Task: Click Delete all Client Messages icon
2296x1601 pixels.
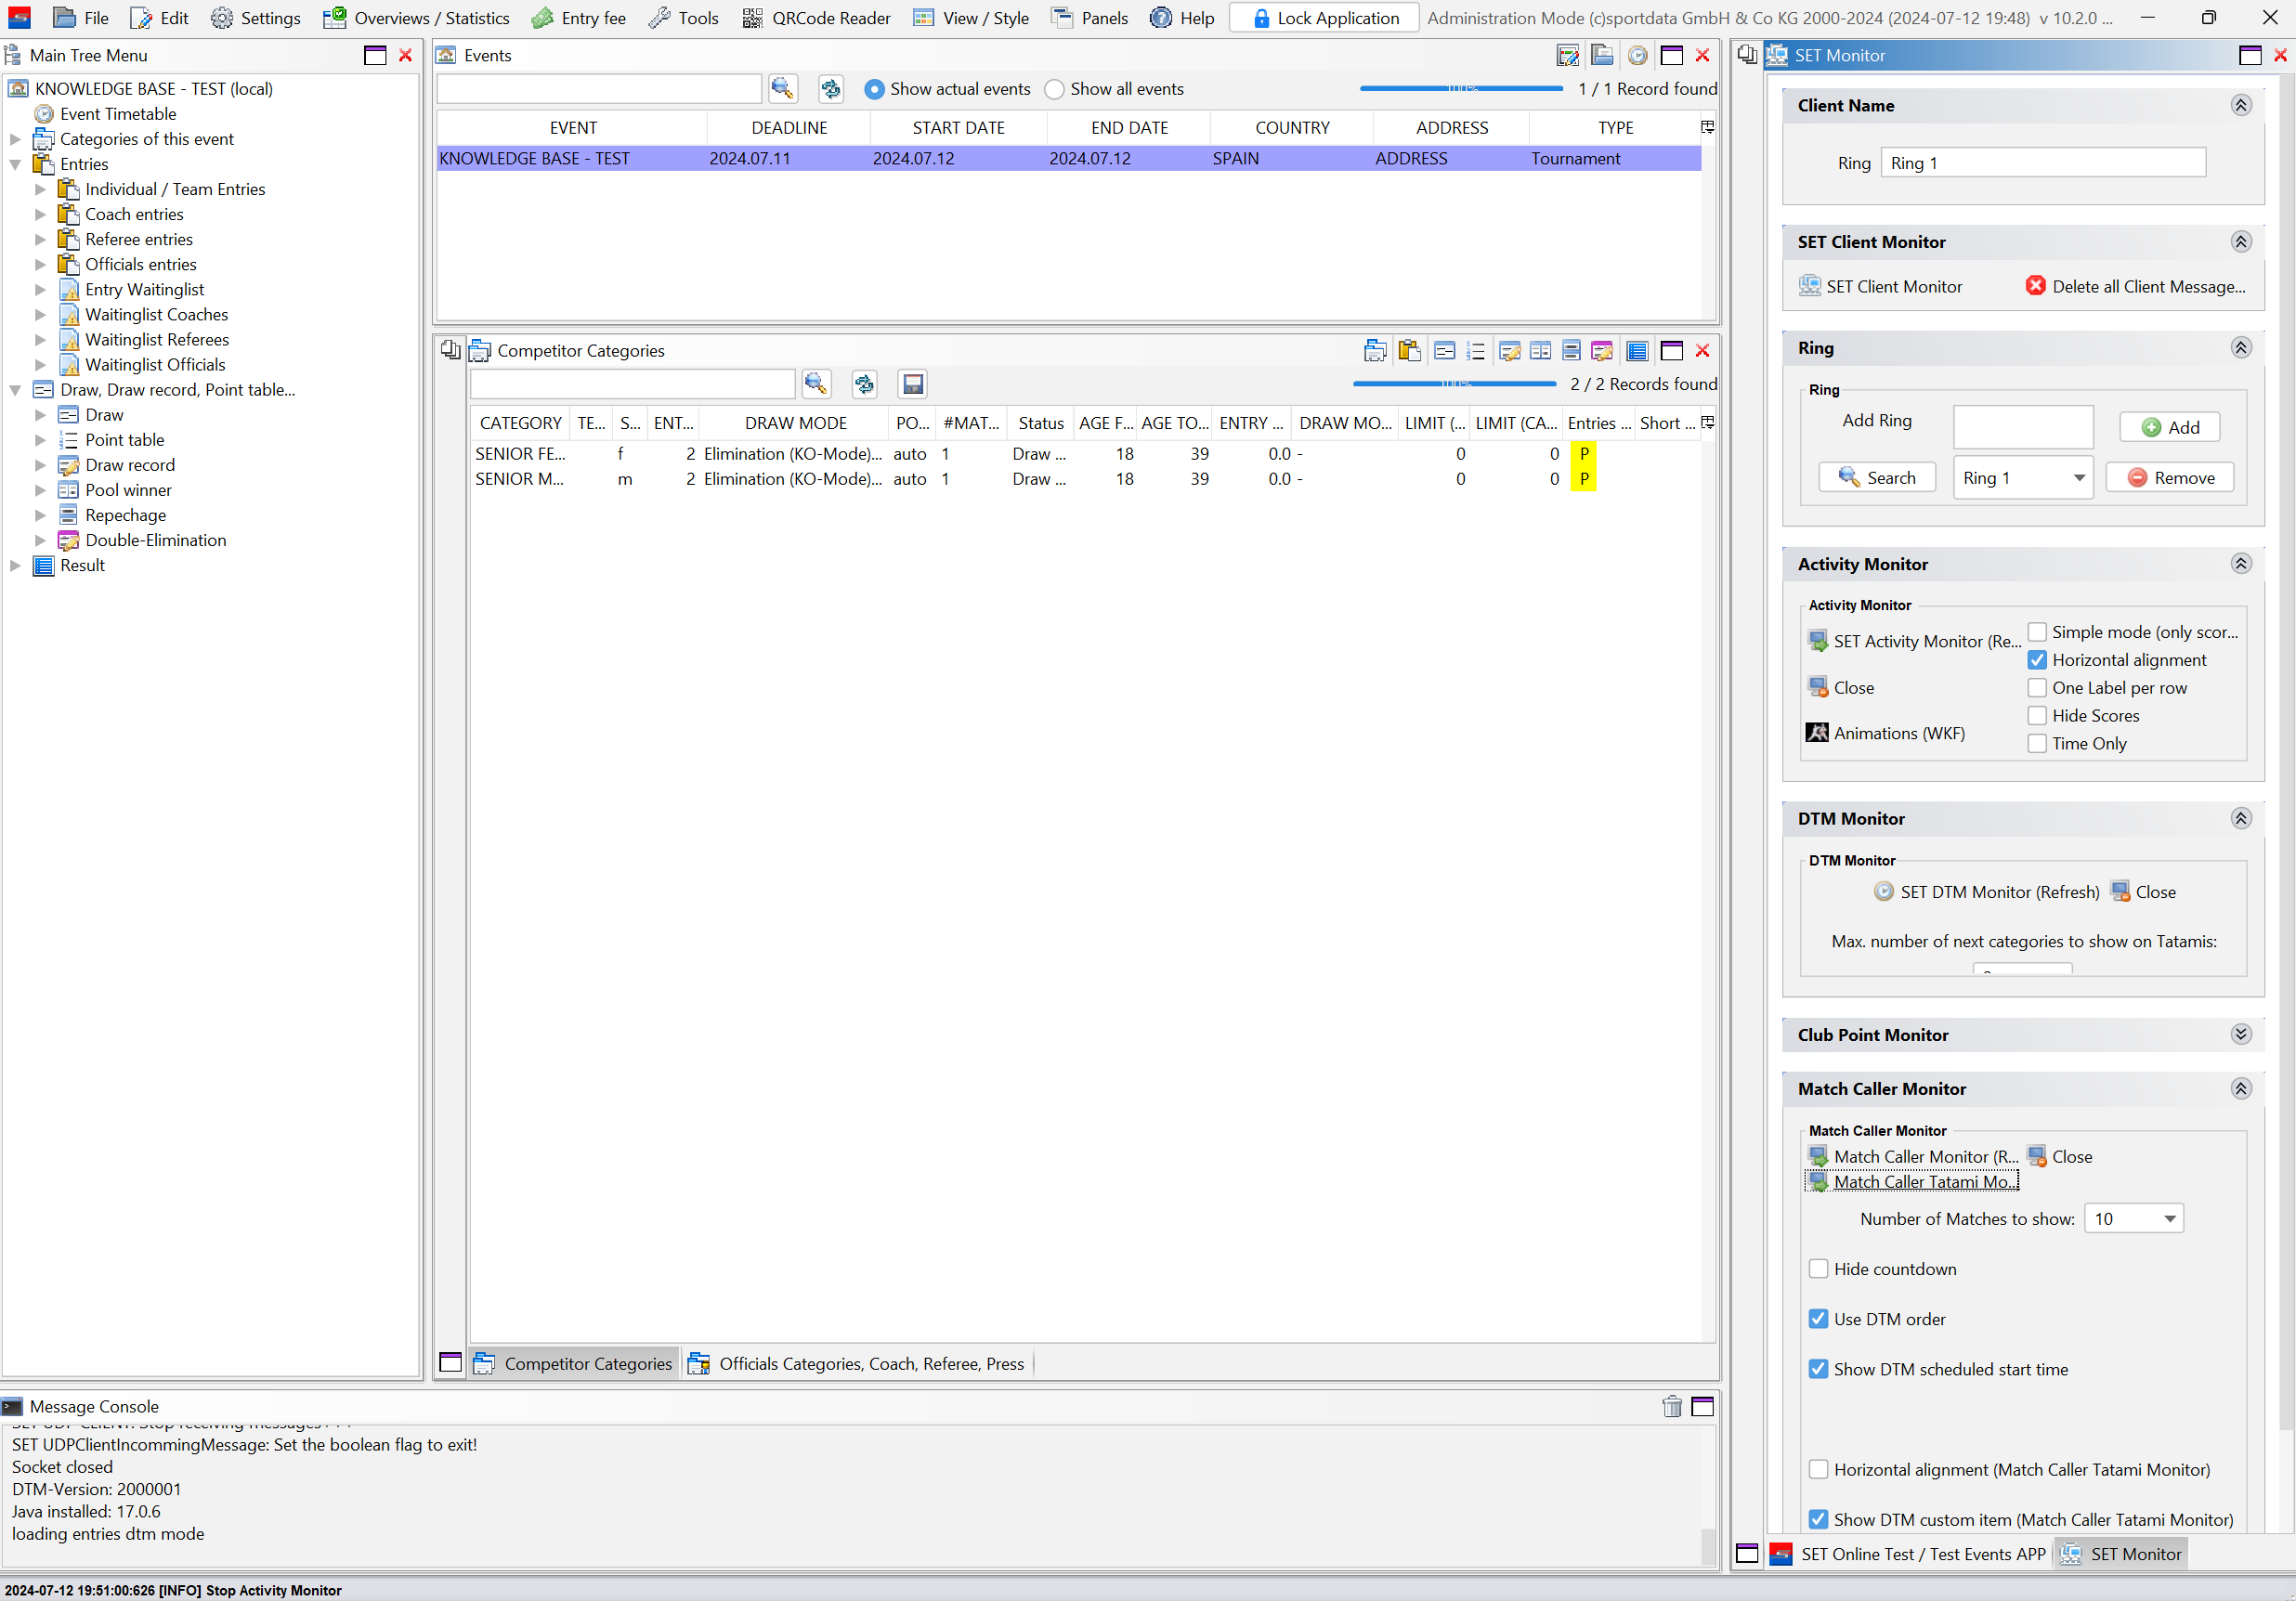Action: click(2035, 286)
